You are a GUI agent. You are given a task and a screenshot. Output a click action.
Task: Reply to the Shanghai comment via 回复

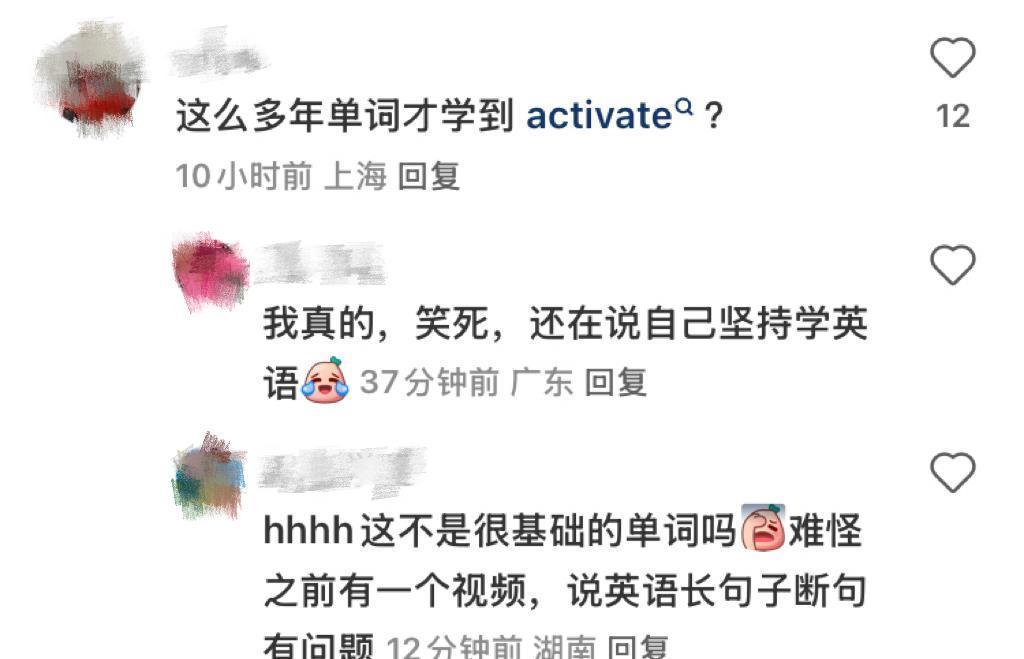(429, 176)
